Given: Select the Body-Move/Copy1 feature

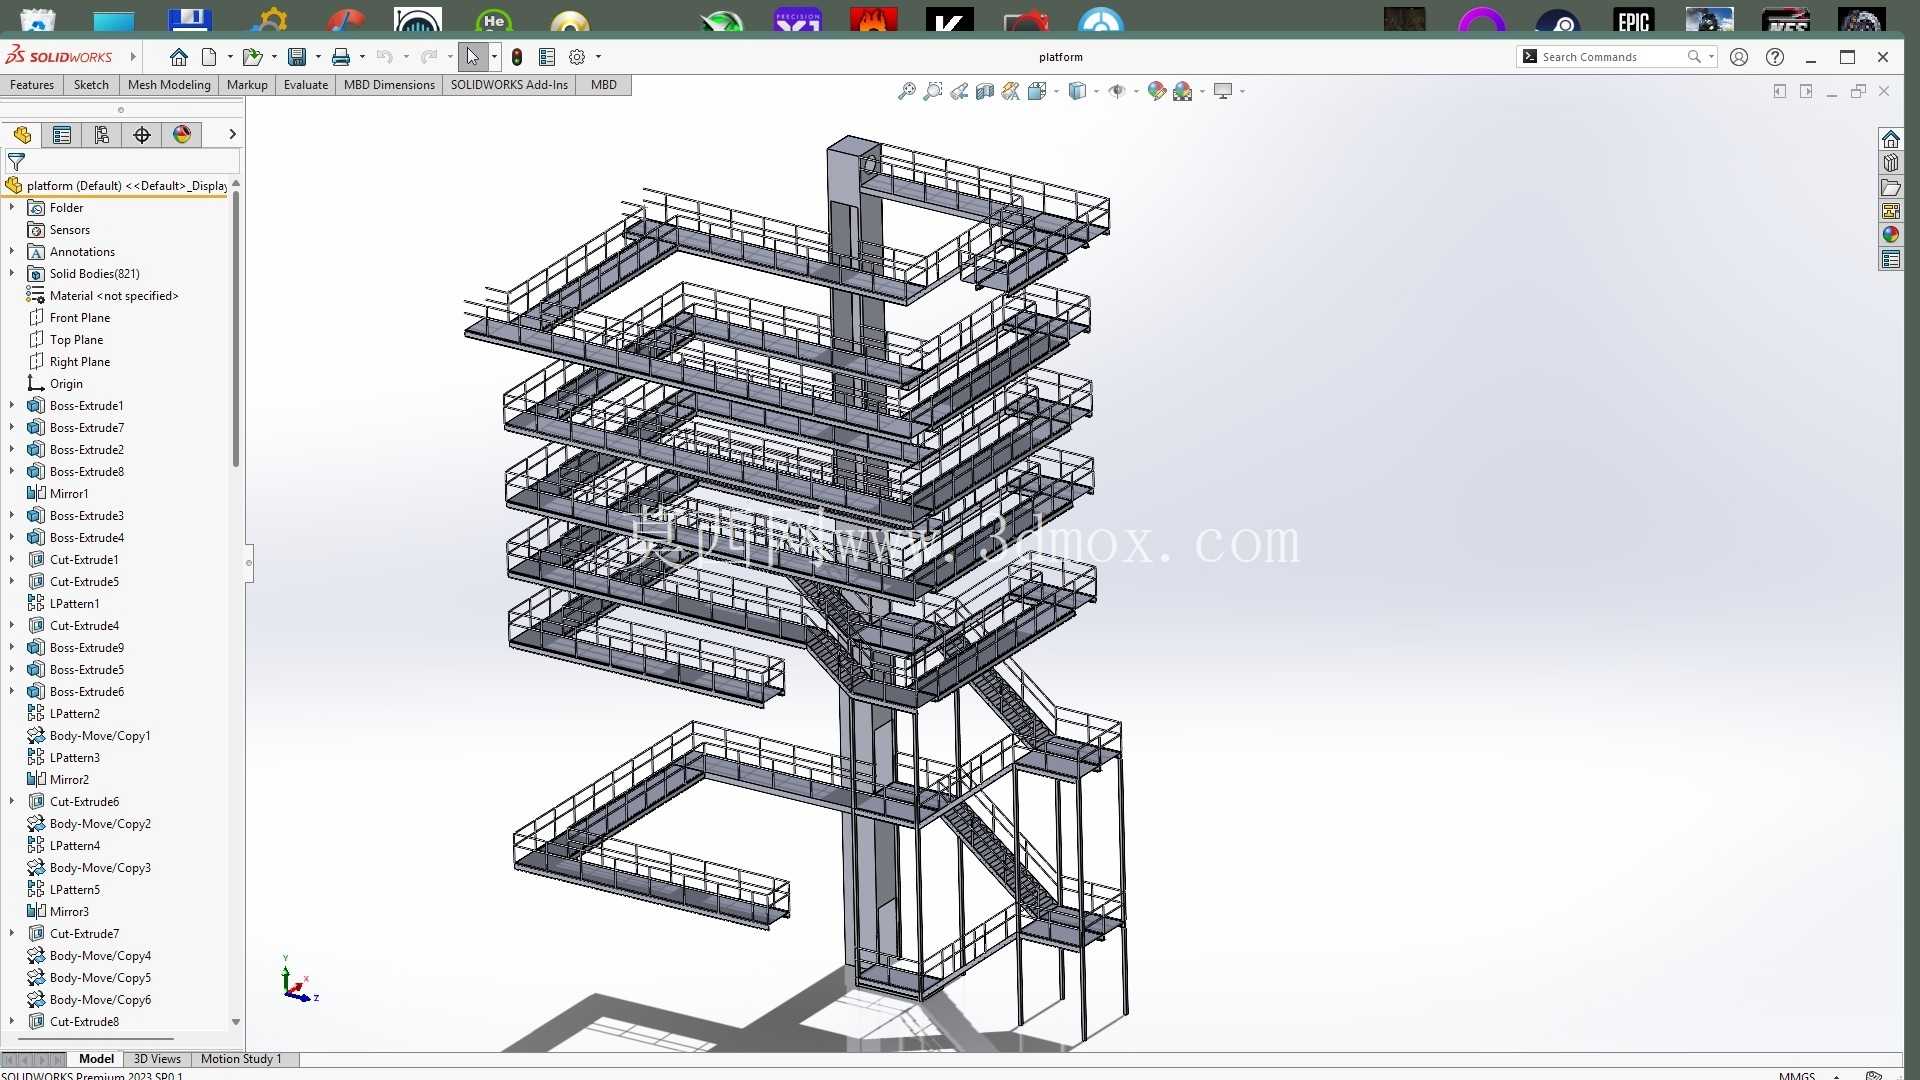Looking at the screenshot, I should 100,735.
